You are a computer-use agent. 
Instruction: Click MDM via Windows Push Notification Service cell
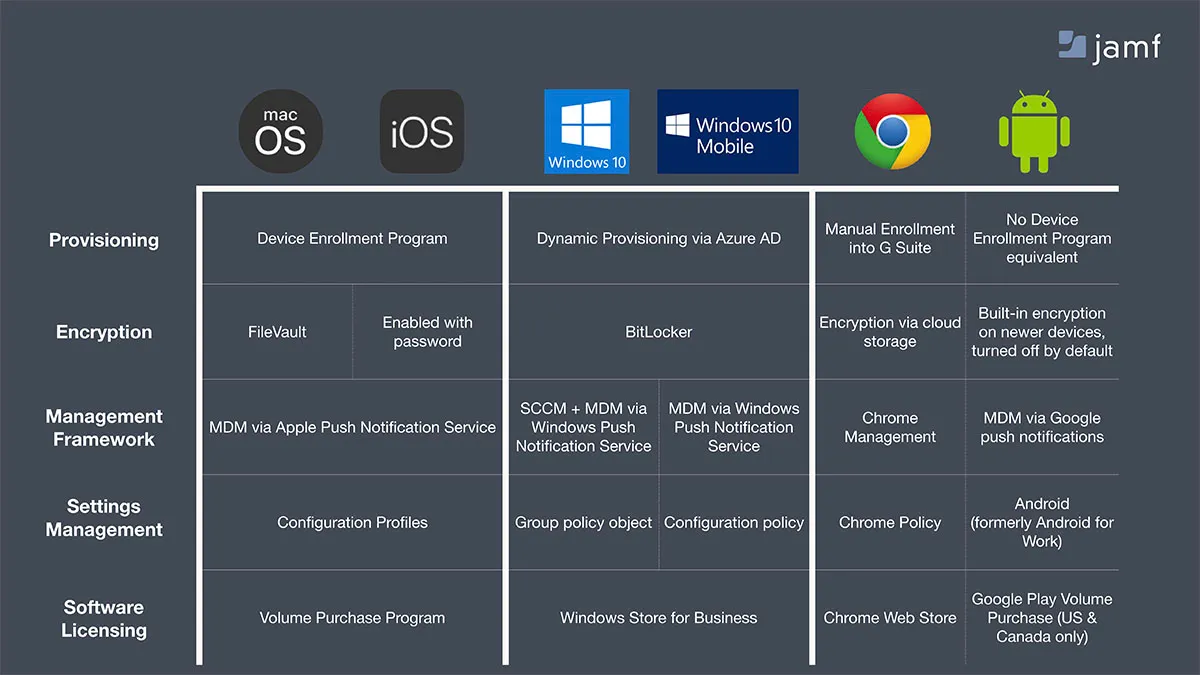tap(734, 427)
